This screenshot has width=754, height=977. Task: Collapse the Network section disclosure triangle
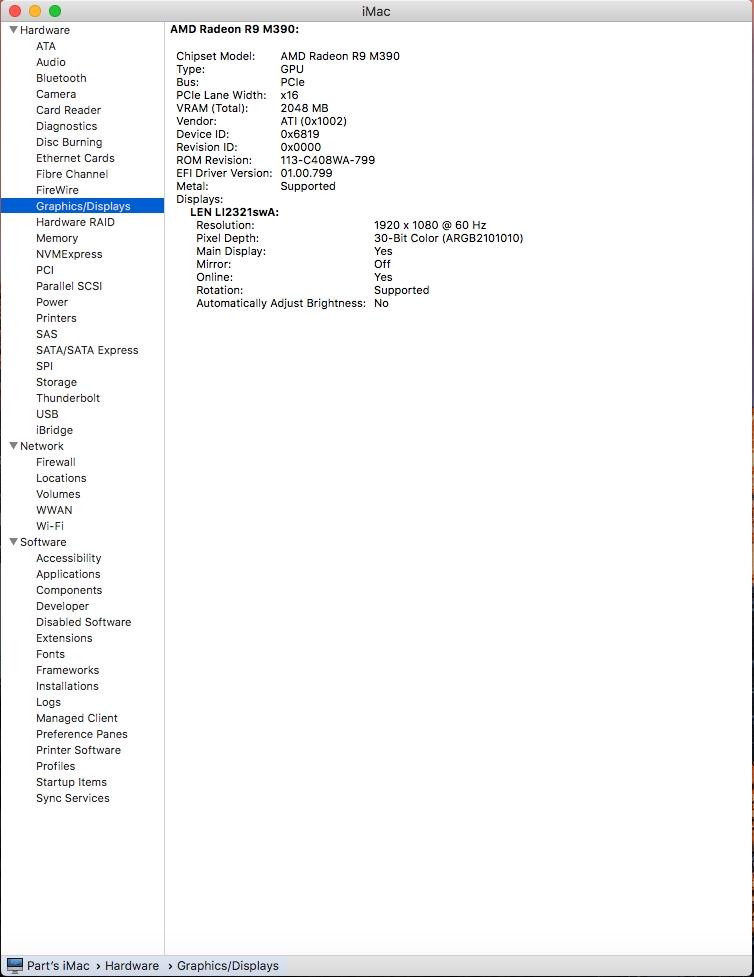coord(13,446)
